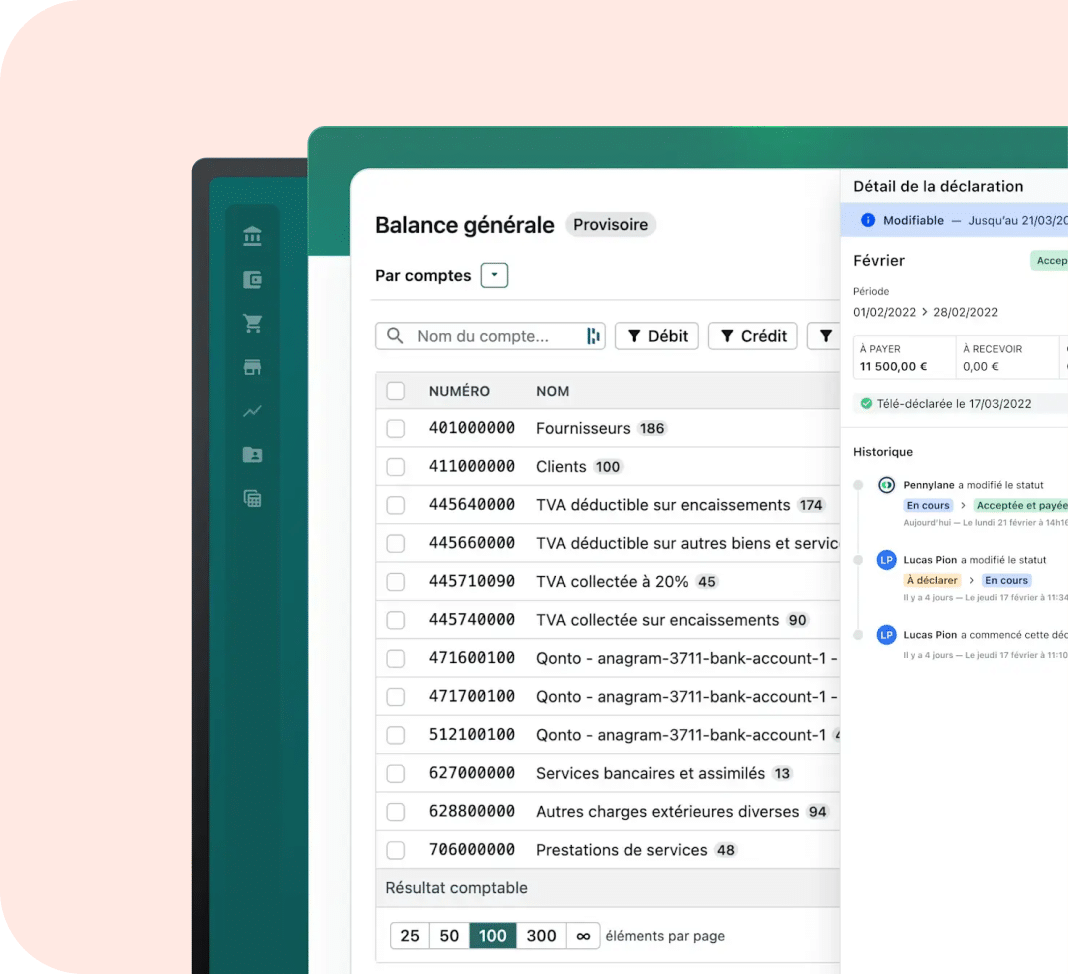Open the wallet icon in sidebar
Viewport: 1068px width, 974px height.
(252, 279)
